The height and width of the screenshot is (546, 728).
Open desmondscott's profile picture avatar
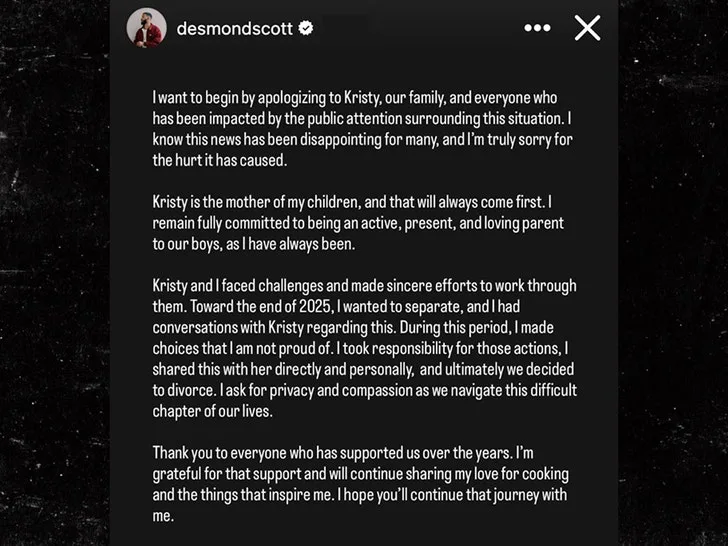[x=147, y=28]
